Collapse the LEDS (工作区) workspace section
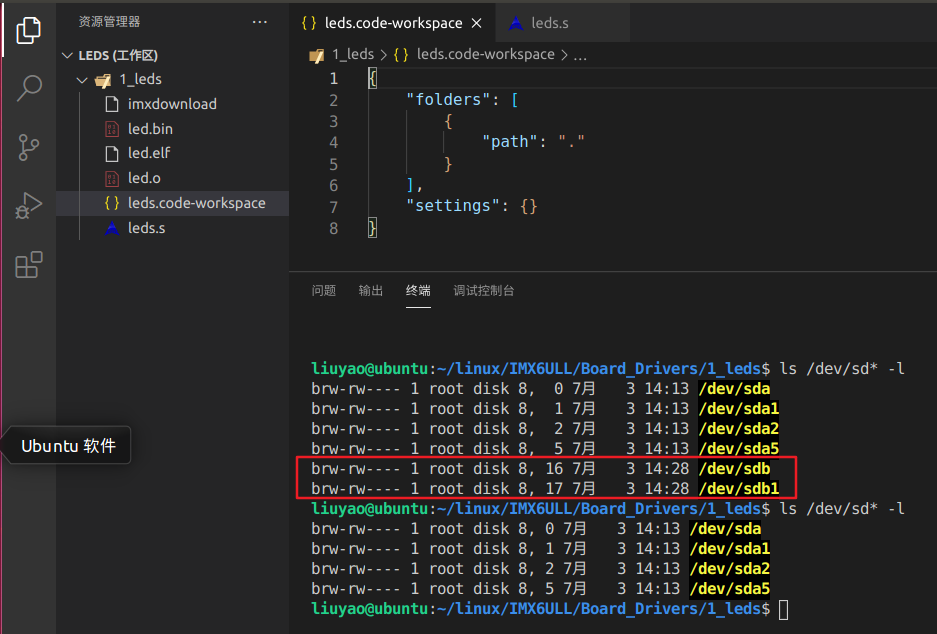This screenshot has width=937, height=634. coord(68,56)
